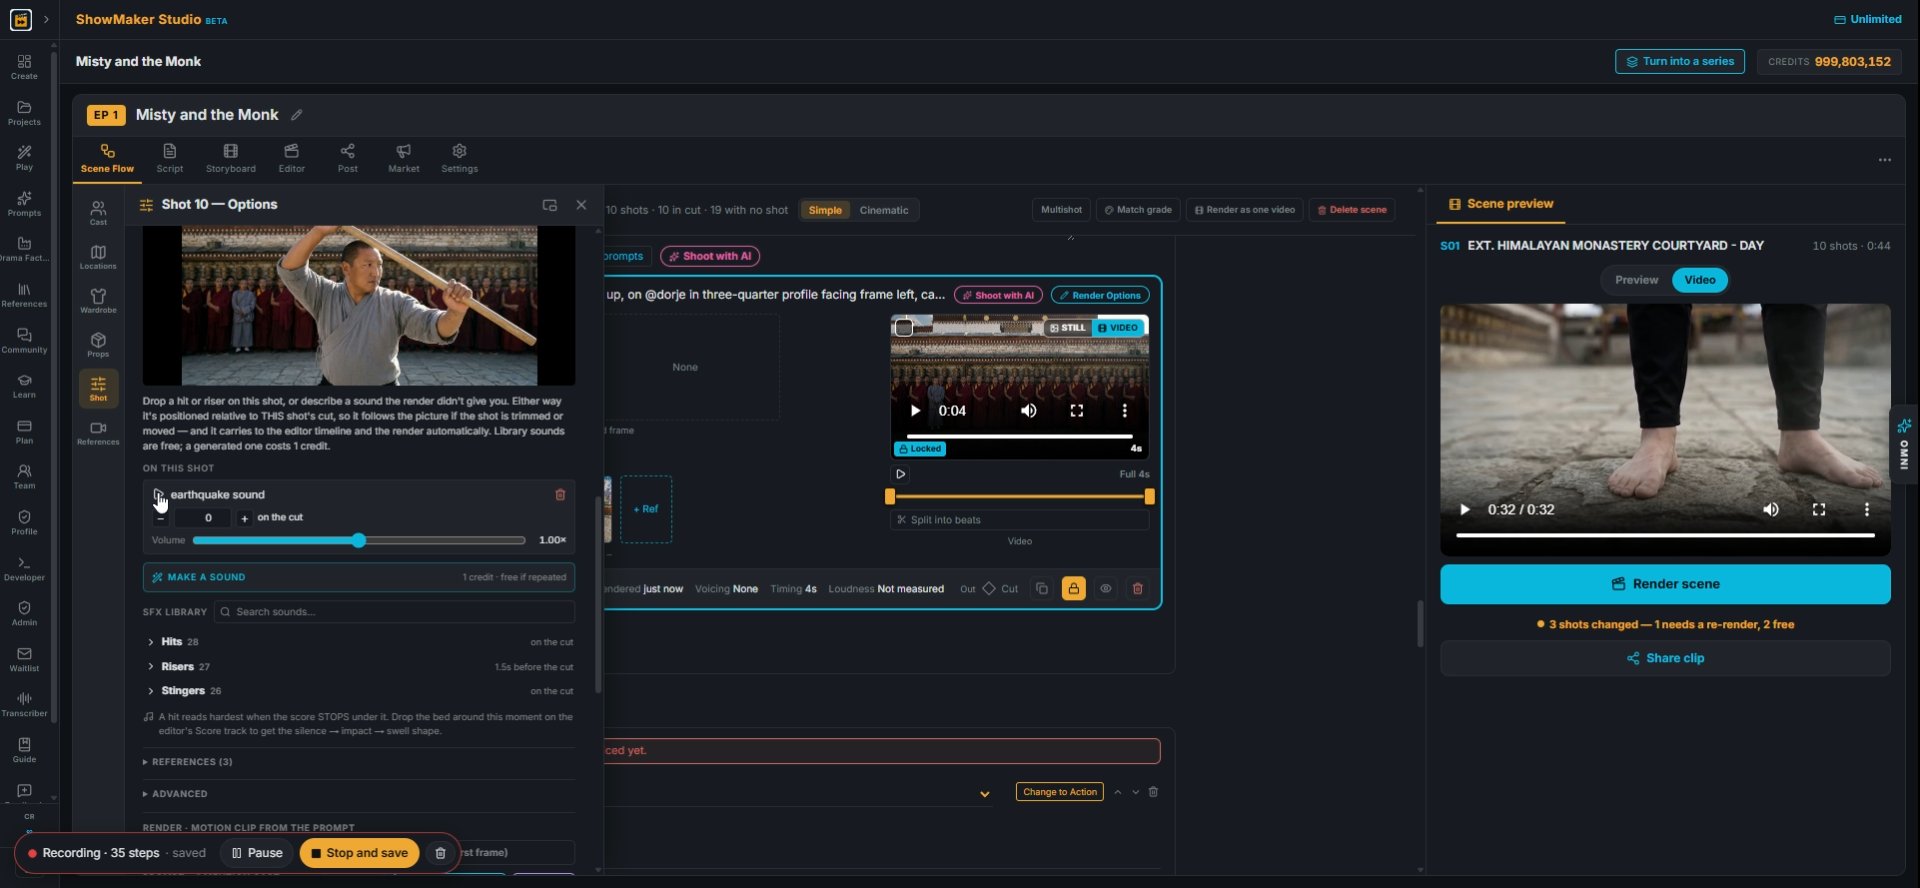Screen dimensions: 1920x888
Task: Expand the Stingers sound category
Action: click(360, 691)
